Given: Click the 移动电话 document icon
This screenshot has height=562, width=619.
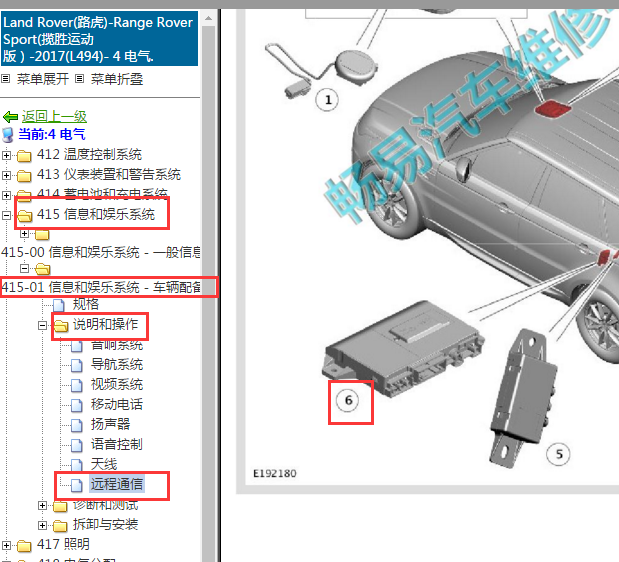Looking at the screenshot, I should pos(77,405).
